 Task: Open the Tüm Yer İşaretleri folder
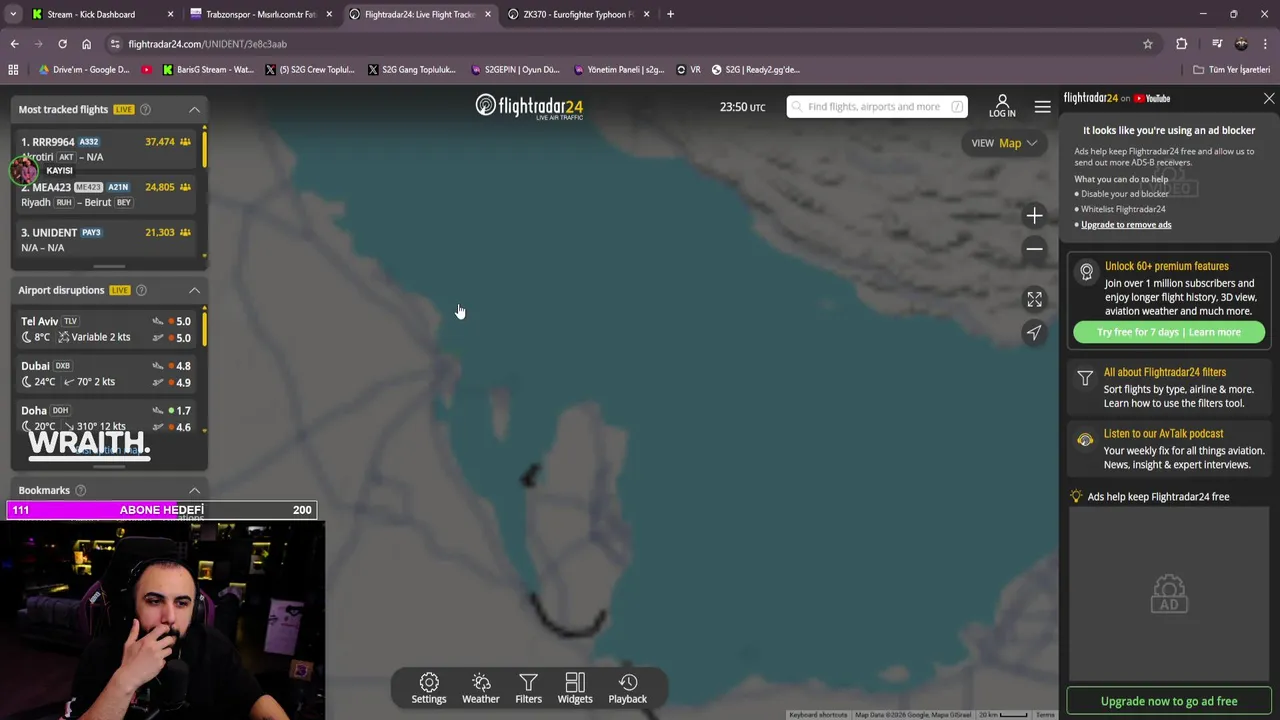pos(1232,70)
